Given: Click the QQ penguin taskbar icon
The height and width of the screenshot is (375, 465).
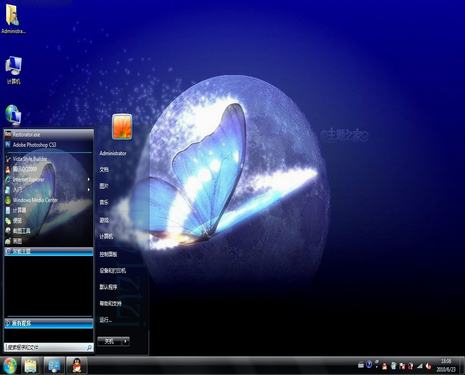Looking at the screenshot, I should [x=77, y=366].
